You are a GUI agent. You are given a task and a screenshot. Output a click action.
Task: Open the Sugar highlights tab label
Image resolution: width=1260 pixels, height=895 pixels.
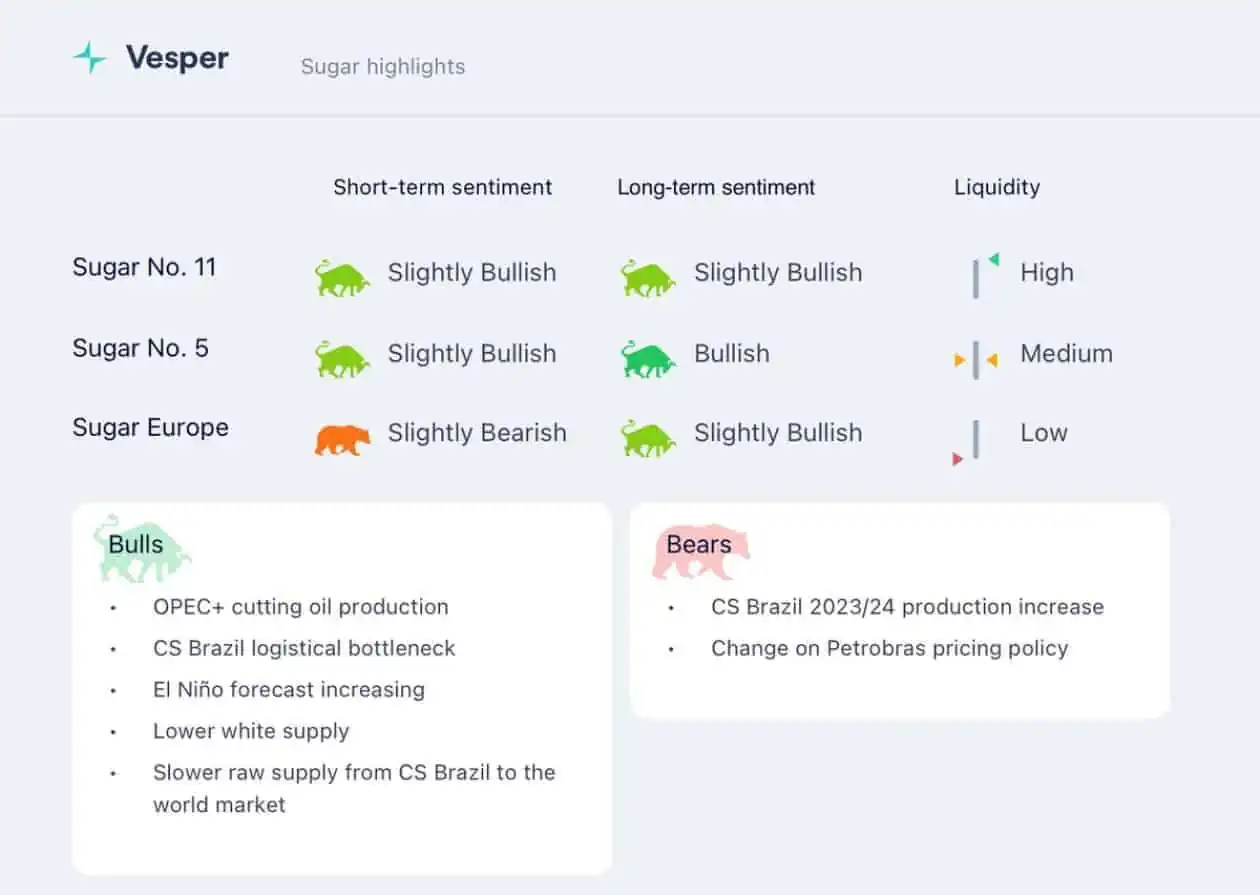click(383, 67)
